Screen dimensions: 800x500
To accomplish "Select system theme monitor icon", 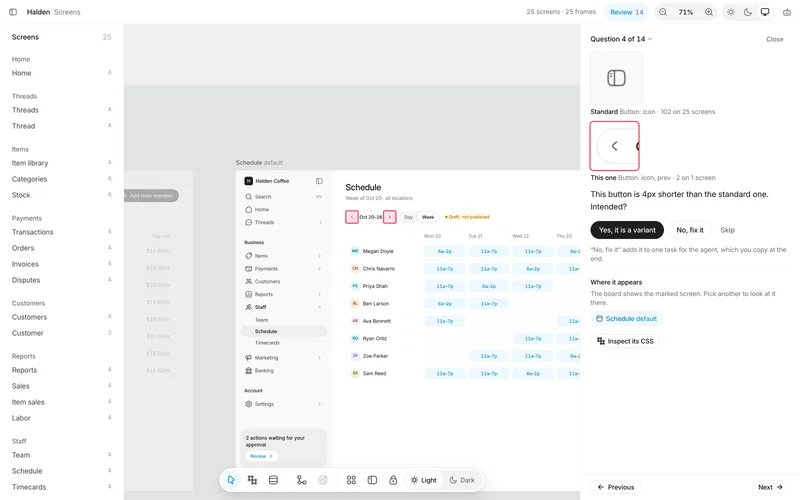I will [x=765, y=12].
